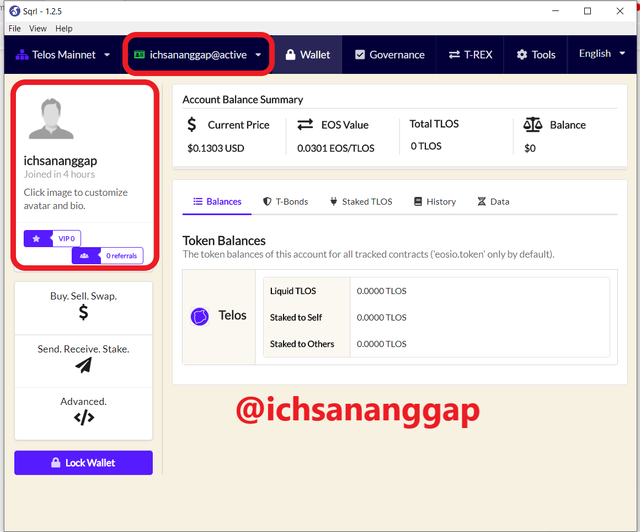Open the Tools section
640x532 pixels.
(x=536, y=55)
